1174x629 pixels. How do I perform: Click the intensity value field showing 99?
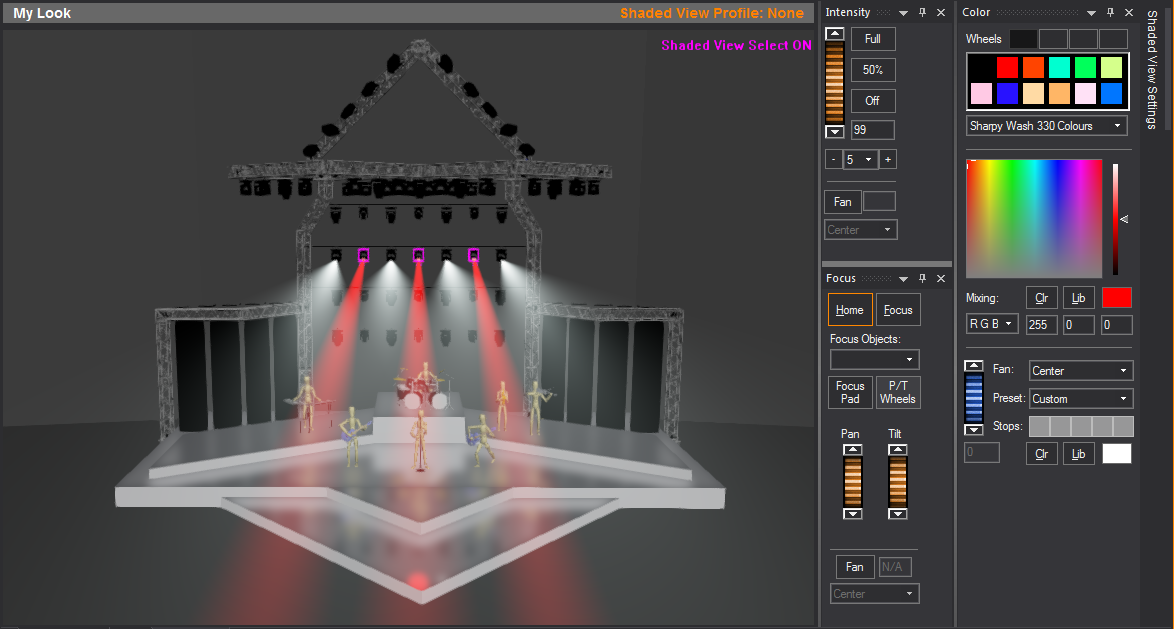(x=872, y=131)
